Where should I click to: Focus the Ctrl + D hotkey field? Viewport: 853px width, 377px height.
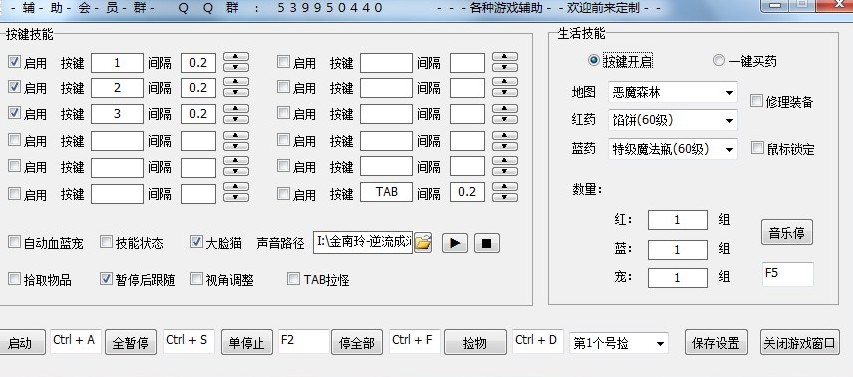(537, 341)
